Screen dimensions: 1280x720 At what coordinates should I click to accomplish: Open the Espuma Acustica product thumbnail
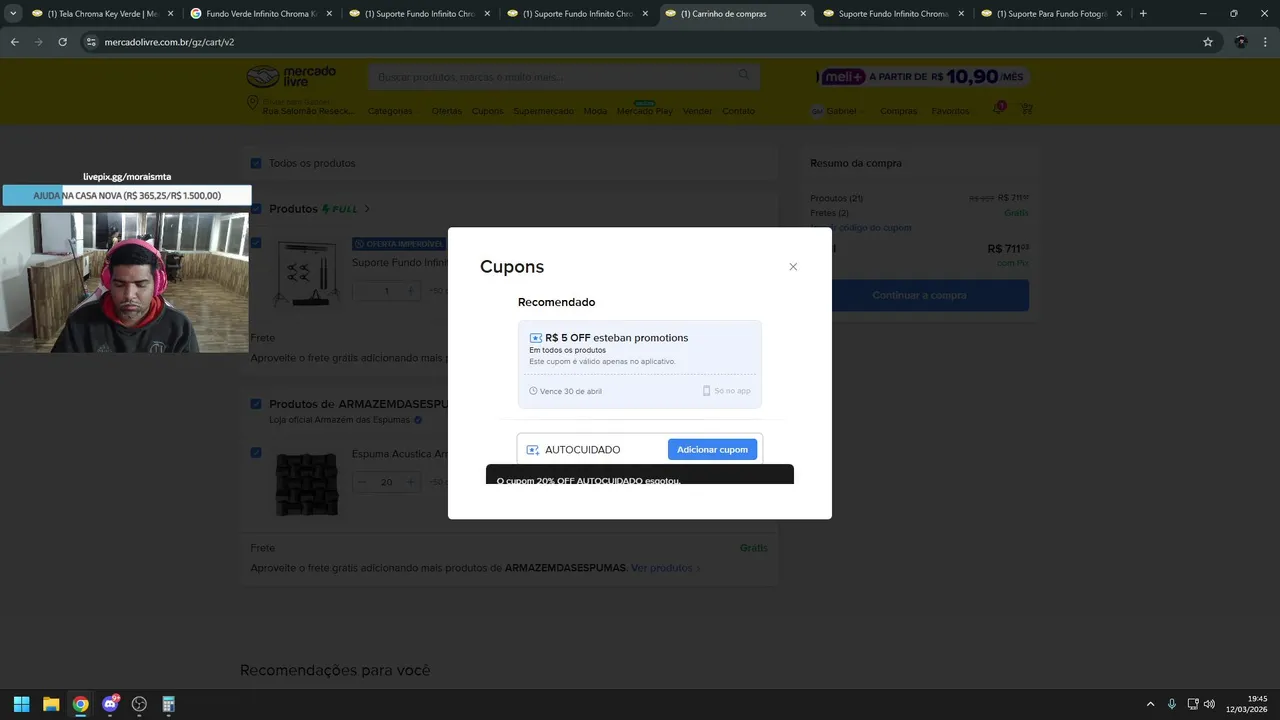click(307, 484)
